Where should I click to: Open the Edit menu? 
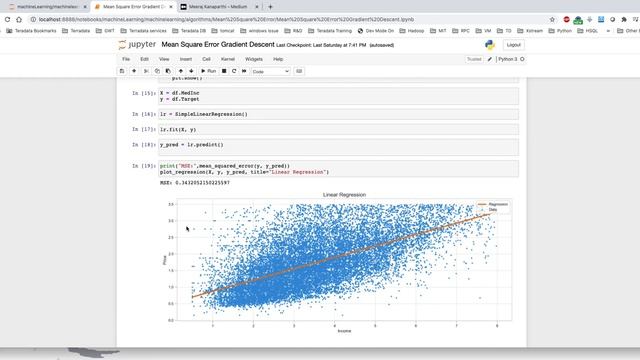[x=144, y=59]
